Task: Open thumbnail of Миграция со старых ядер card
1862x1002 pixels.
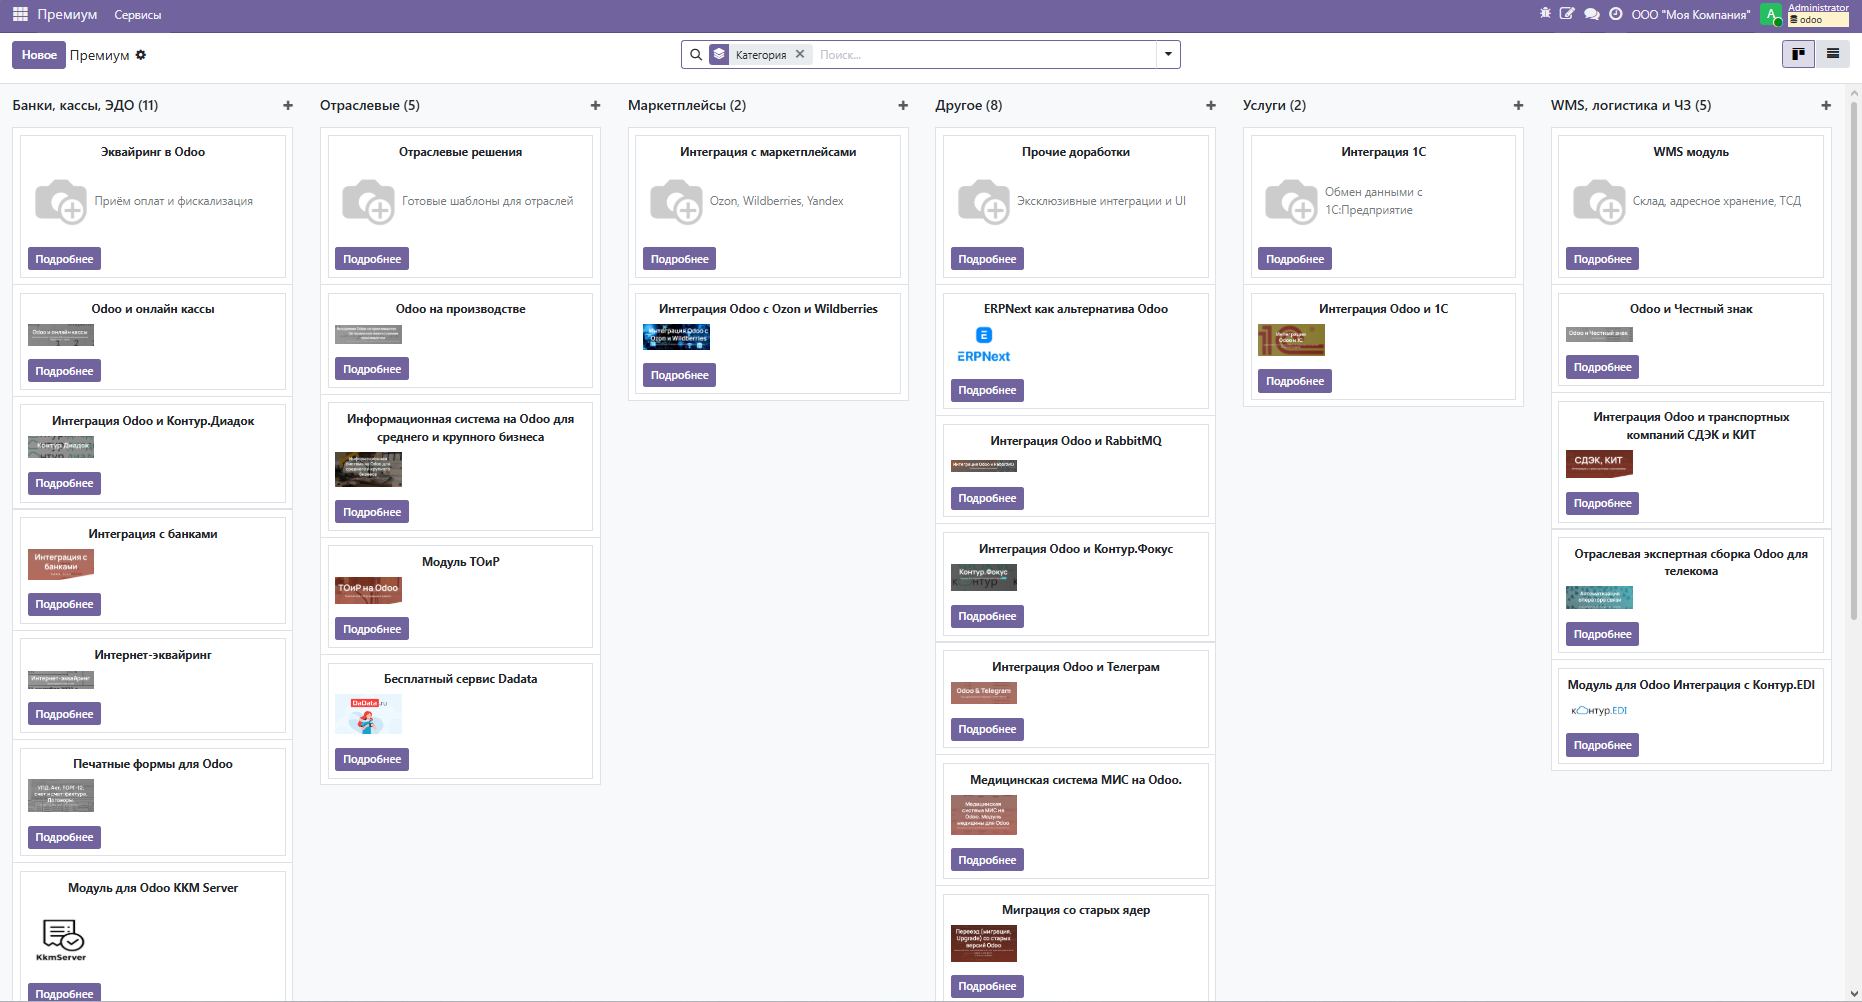Action: point(984,943)
